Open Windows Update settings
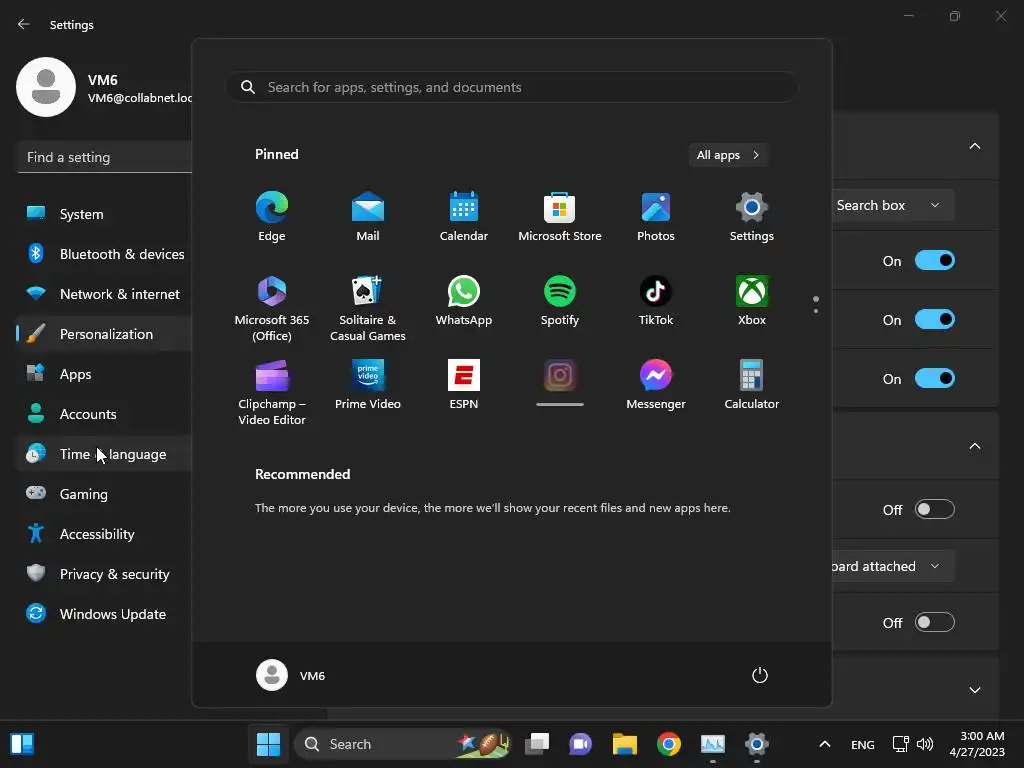Image resolution: width=1024 pixels, height=768 pixels. tap(104, 614)
